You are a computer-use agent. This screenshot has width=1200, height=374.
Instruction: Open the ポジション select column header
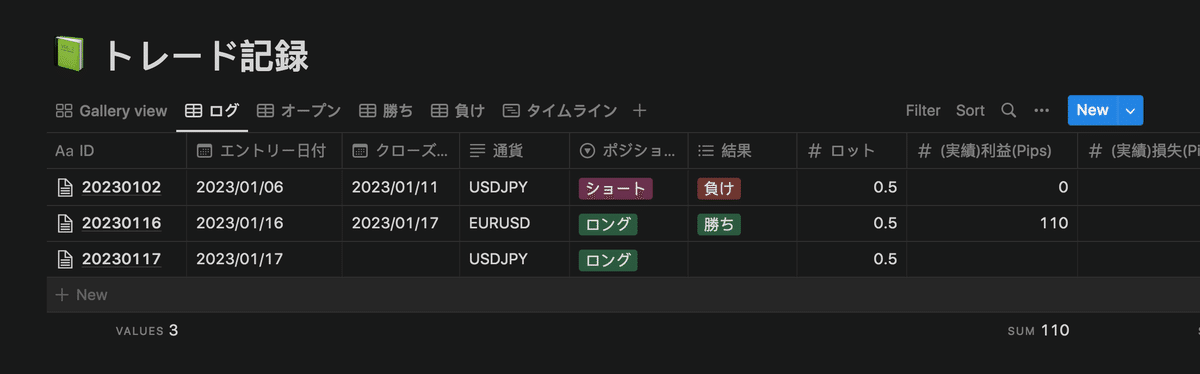coord(628,151)
